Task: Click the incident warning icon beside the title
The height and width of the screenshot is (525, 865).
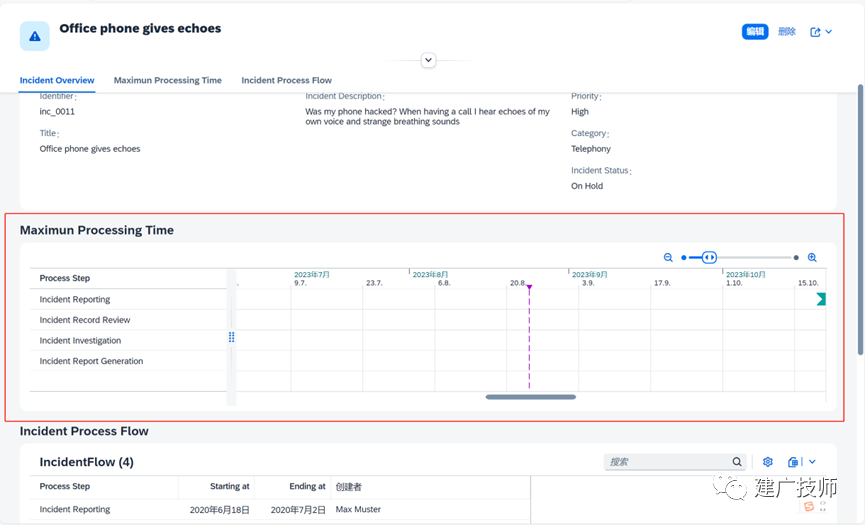Action: coord(35,36)
